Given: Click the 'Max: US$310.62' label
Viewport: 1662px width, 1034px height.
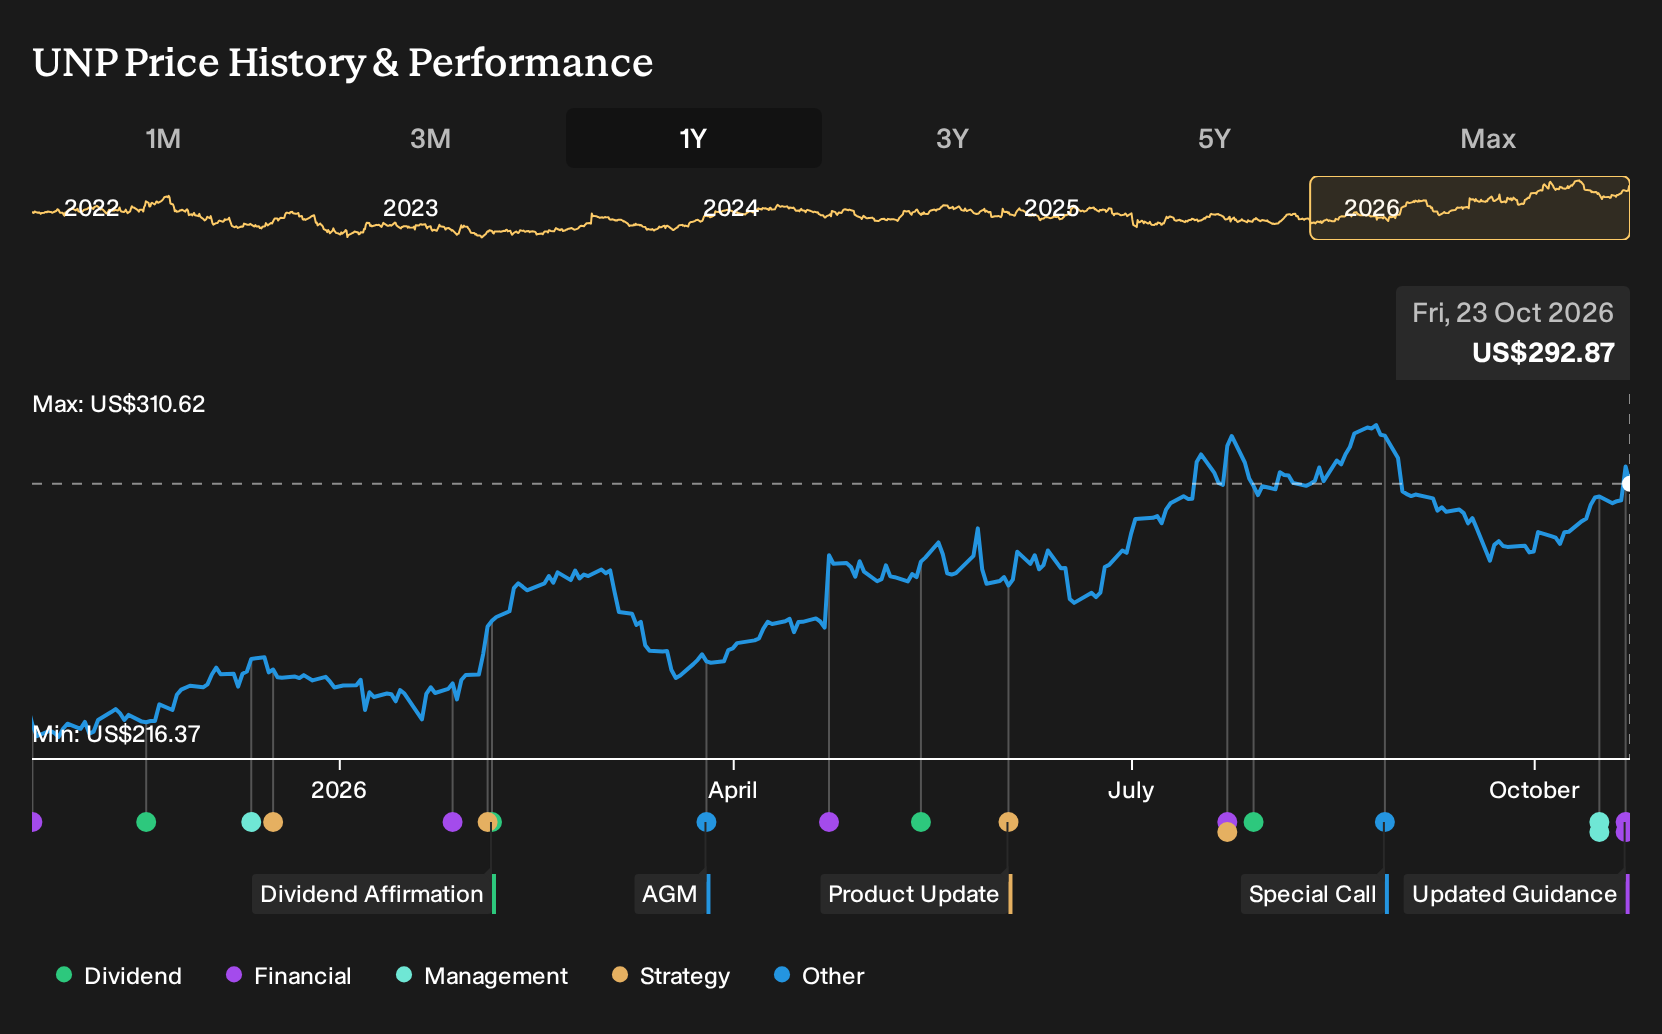Looking at the screenshot, I should pos(119,404).
